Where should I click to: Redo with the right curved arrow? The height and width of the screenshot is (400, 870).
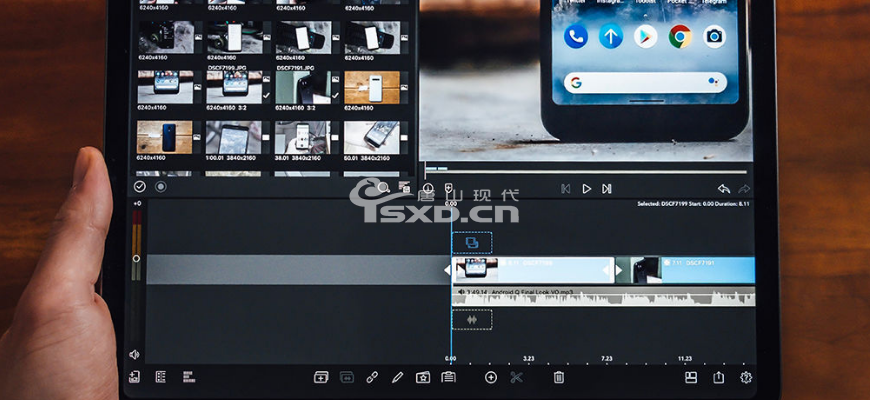(744, 189)
